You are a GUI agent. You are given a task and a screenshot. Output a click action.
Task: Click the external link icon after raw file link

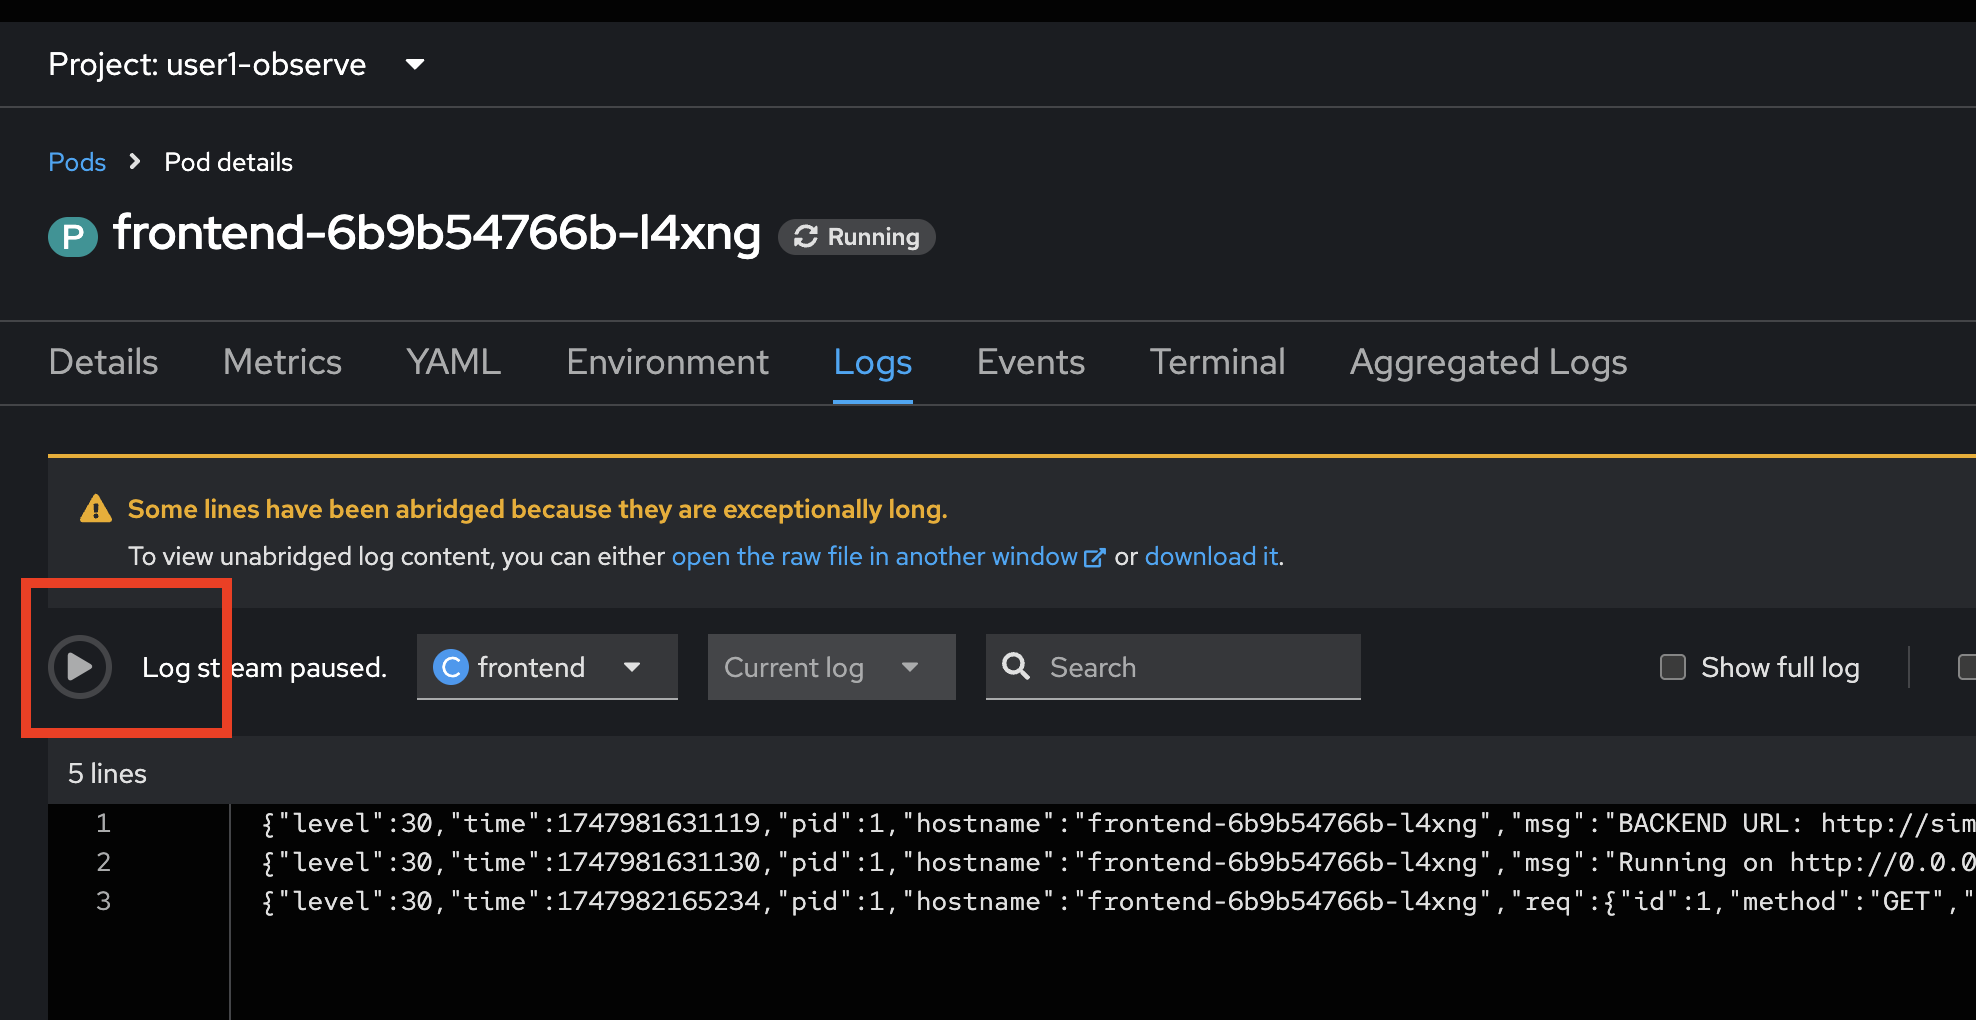pos(1095,557)
